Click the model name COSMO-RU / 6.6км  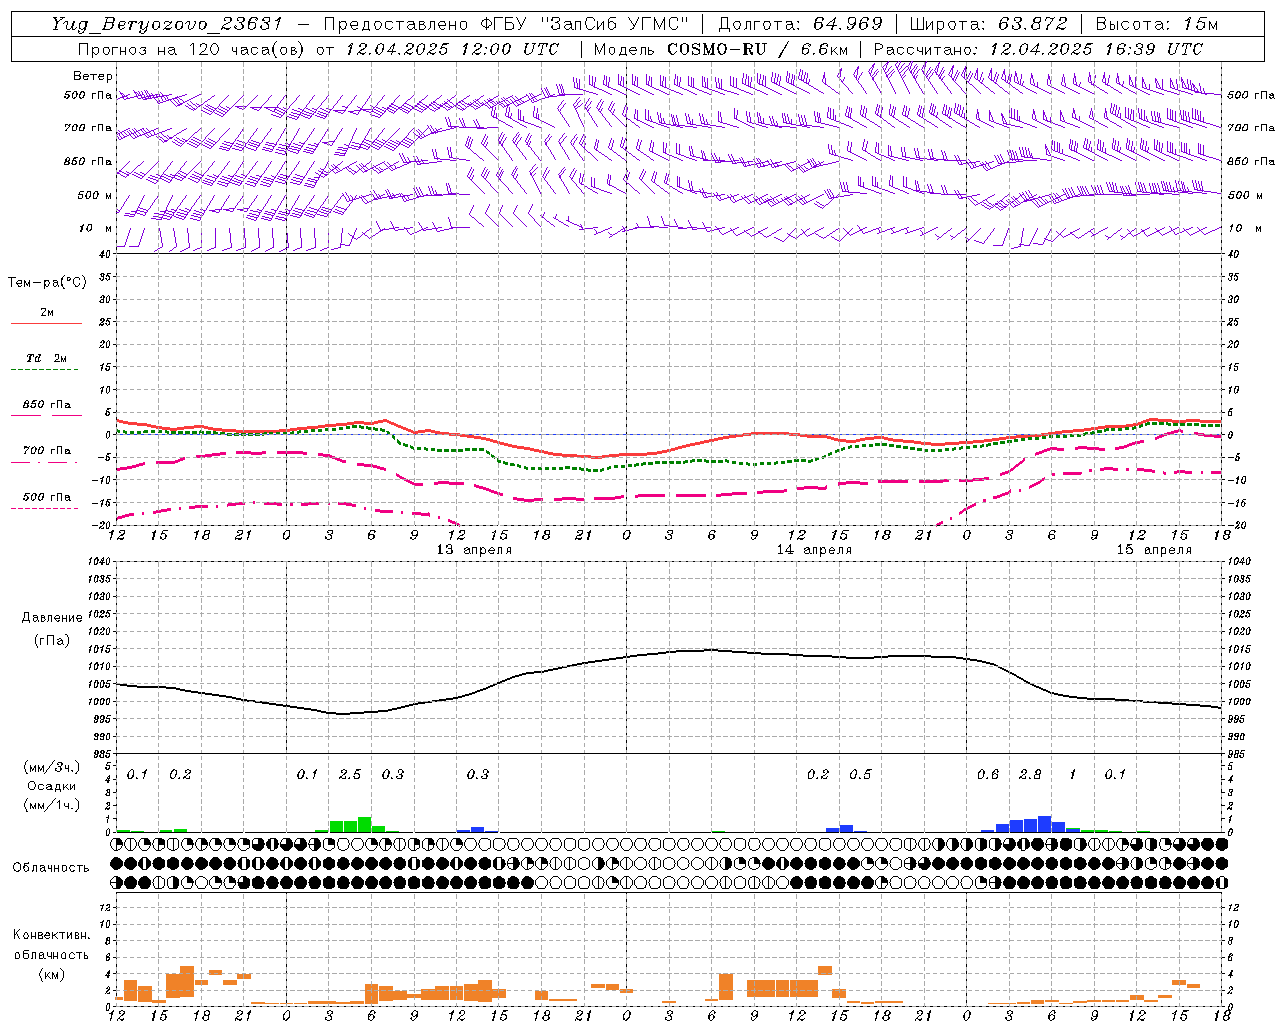[x=758, y=49]
